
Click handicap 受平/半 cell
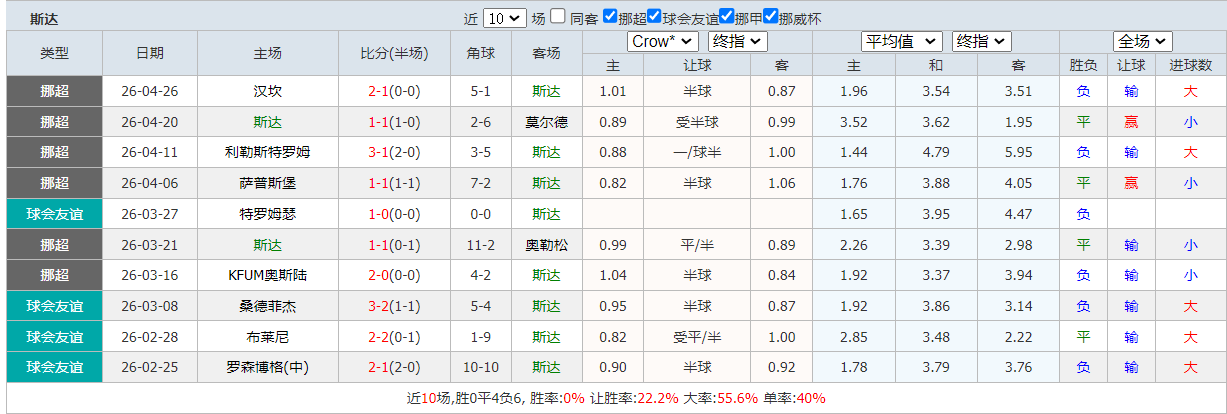tap(697, 339)
